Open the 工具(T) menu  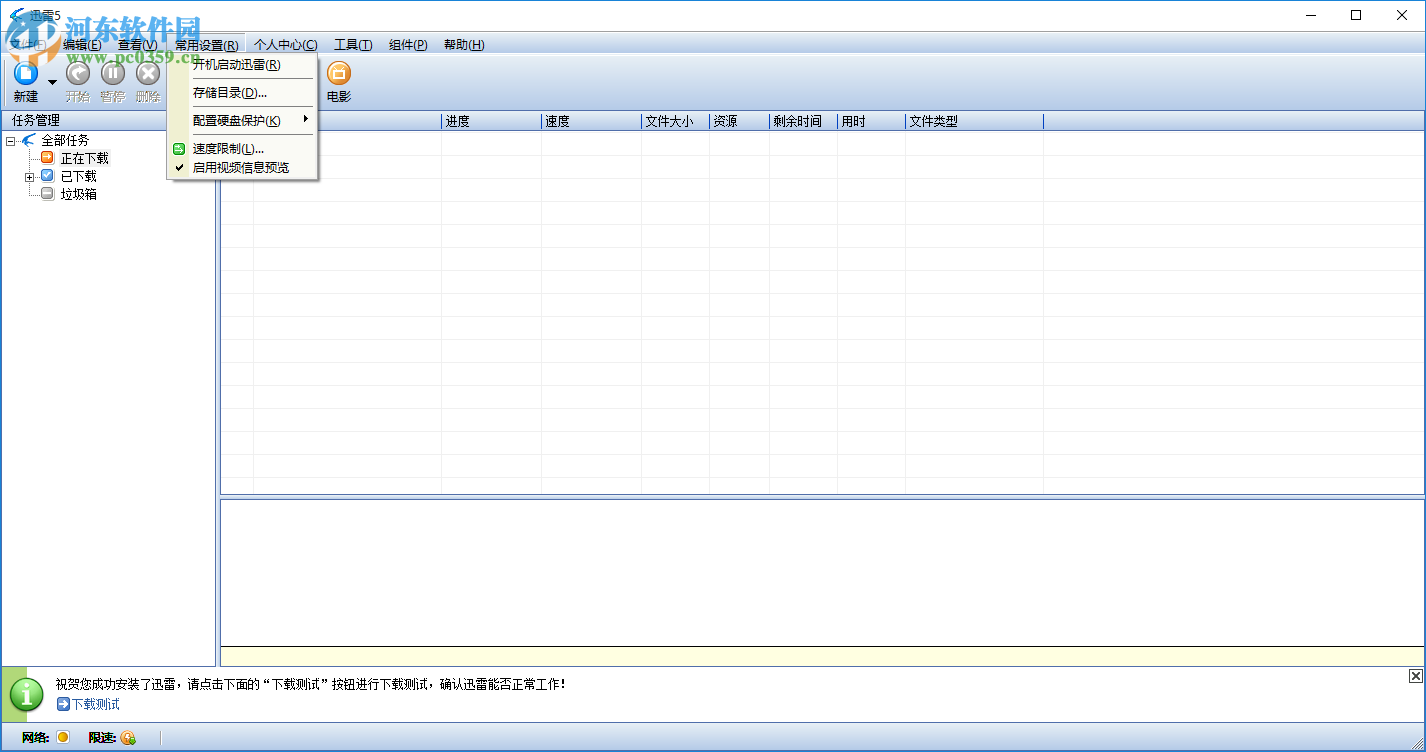coord(353,45)
